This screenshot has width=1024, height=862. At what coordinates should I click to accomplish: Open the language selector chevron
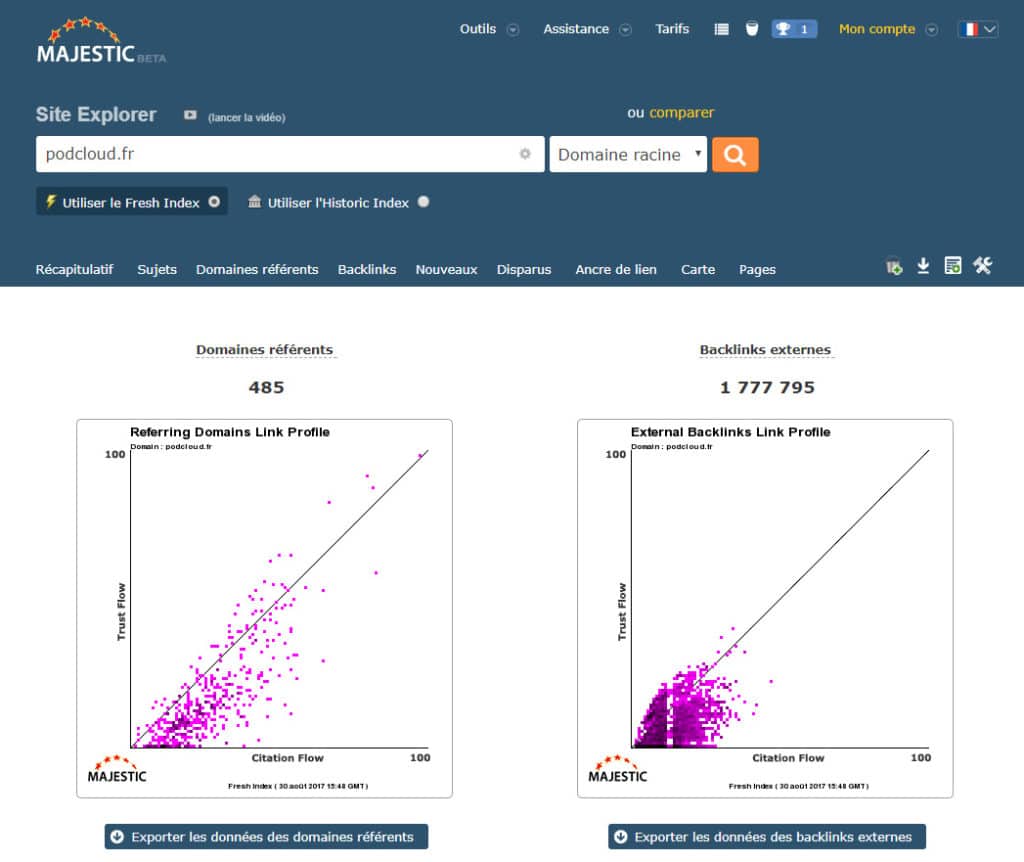pos(990,29)
